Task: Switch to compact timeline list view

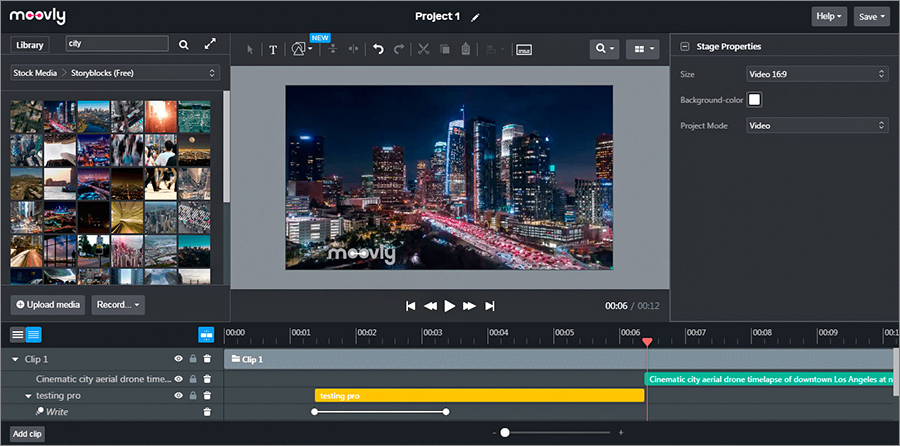Action: tap(18, 335)
